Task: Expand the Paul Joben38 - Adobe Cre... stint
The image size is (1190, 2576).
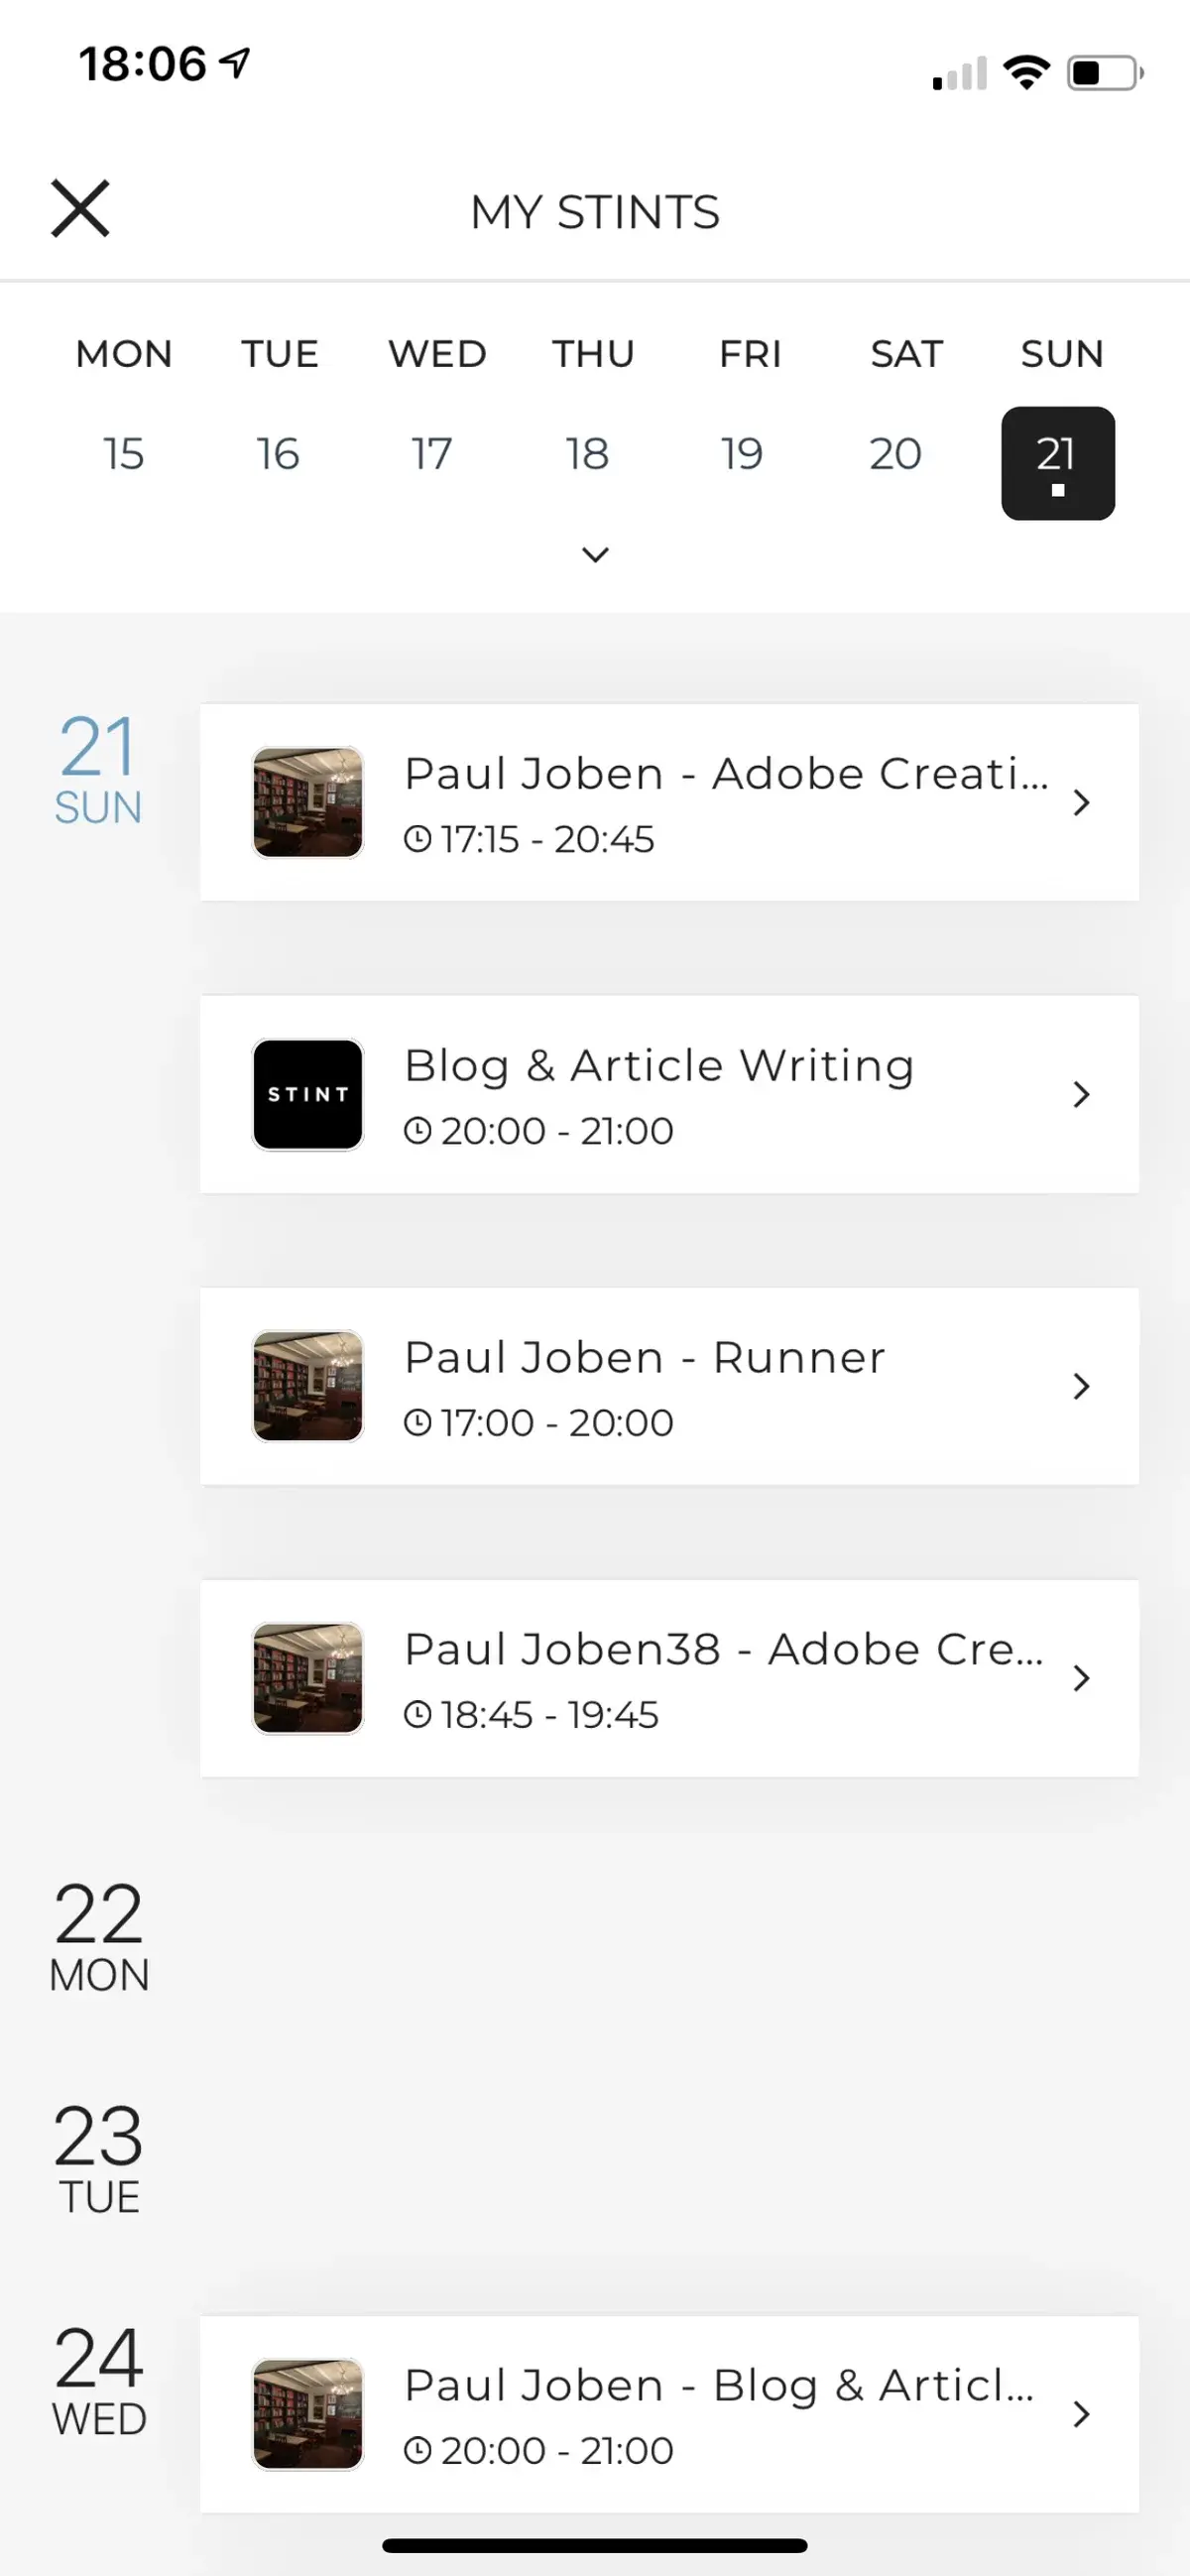Action: [669, 1678]
